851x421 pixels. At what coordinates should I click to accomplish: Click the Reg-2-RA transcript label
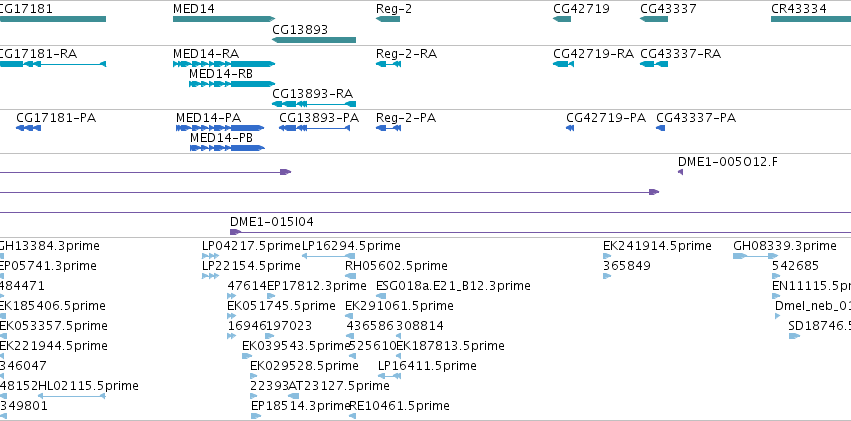click(x=407, y=54)
